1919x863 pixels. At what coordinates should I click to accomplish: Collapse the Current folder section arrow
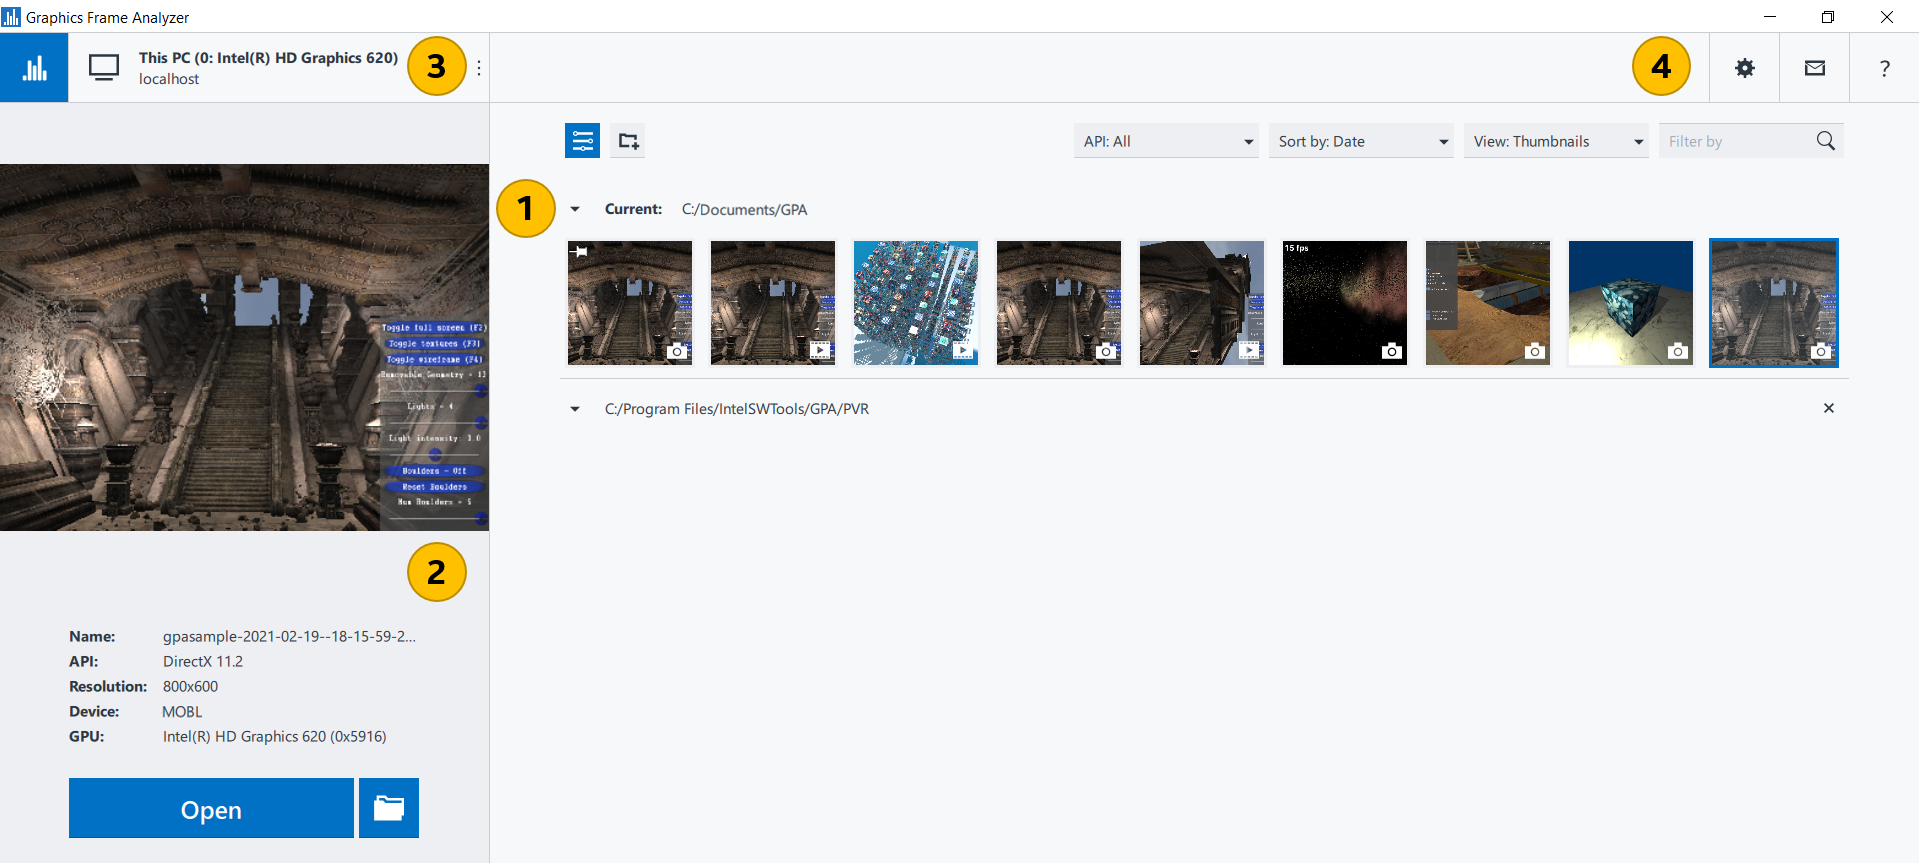pyautogui.click(x=575, y=209)
